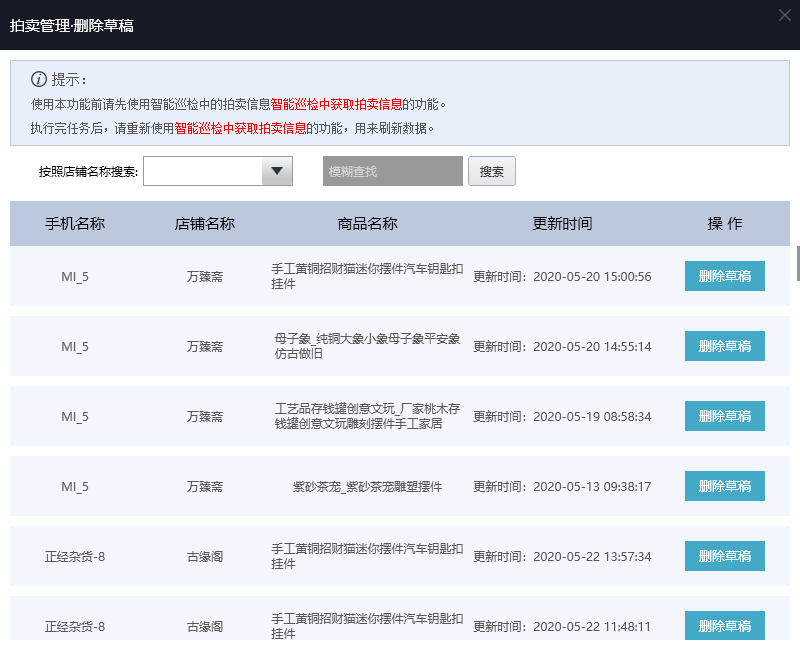Click the 店铺名称 column header
The image size is (800, 650).
click(205, 223)
